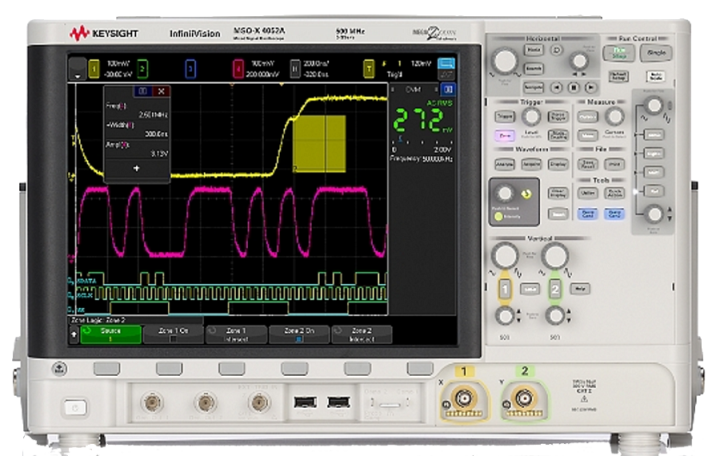
Task: Push the Save/Recall key
Action: click(588, 164)
